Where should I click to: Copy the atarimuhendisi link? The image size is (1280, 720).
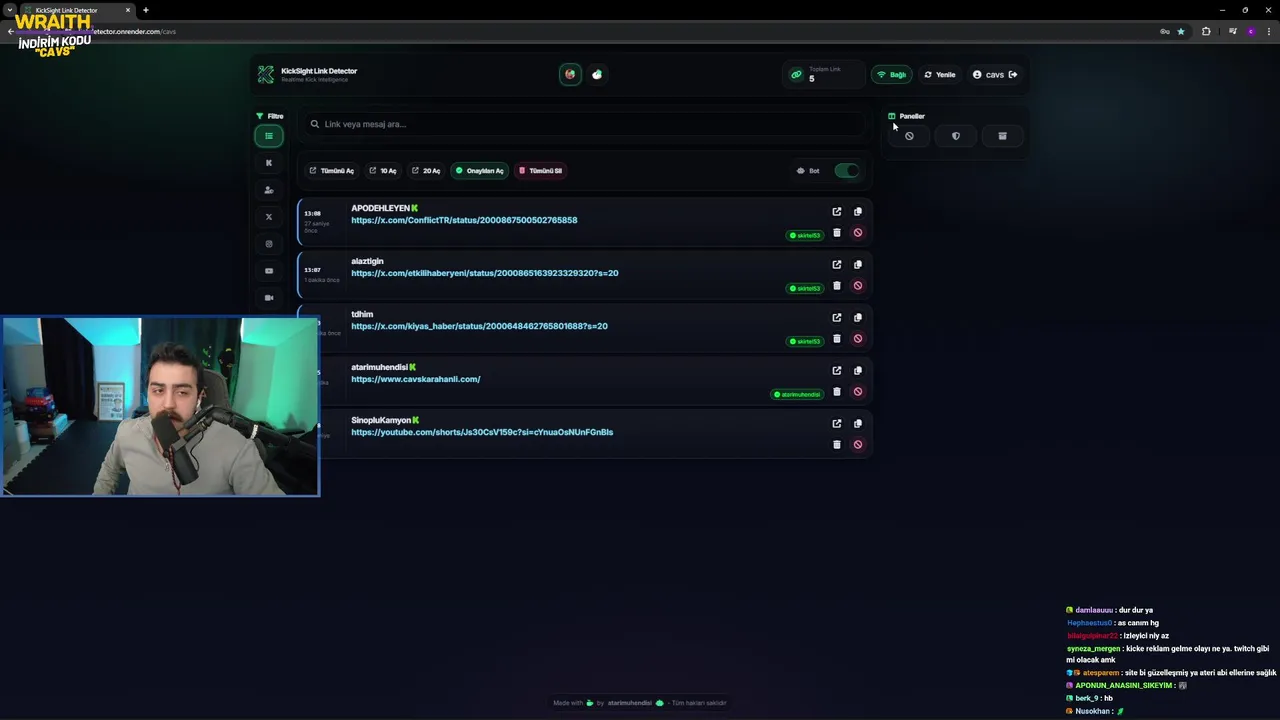pos(858,371)
